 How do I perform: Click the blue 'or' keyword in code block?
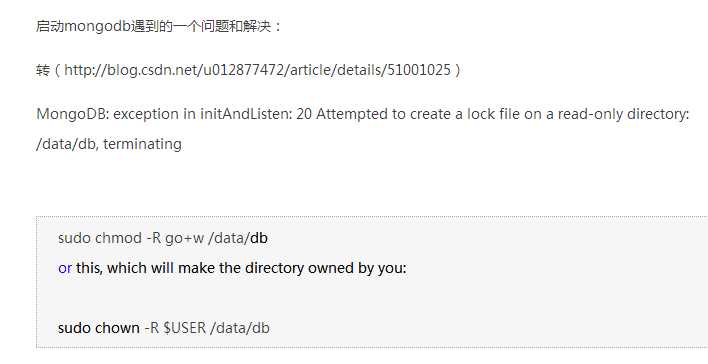click(65, 268)
